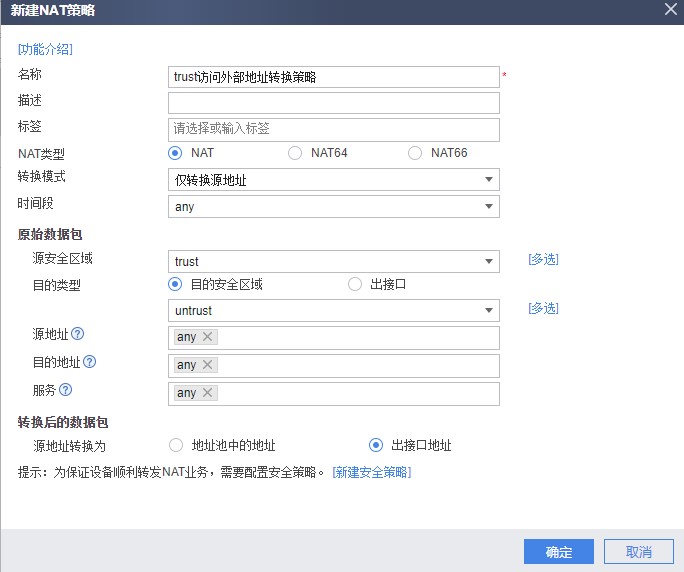Expand the untrust destination zone dropdown

[x=334, y=311]
